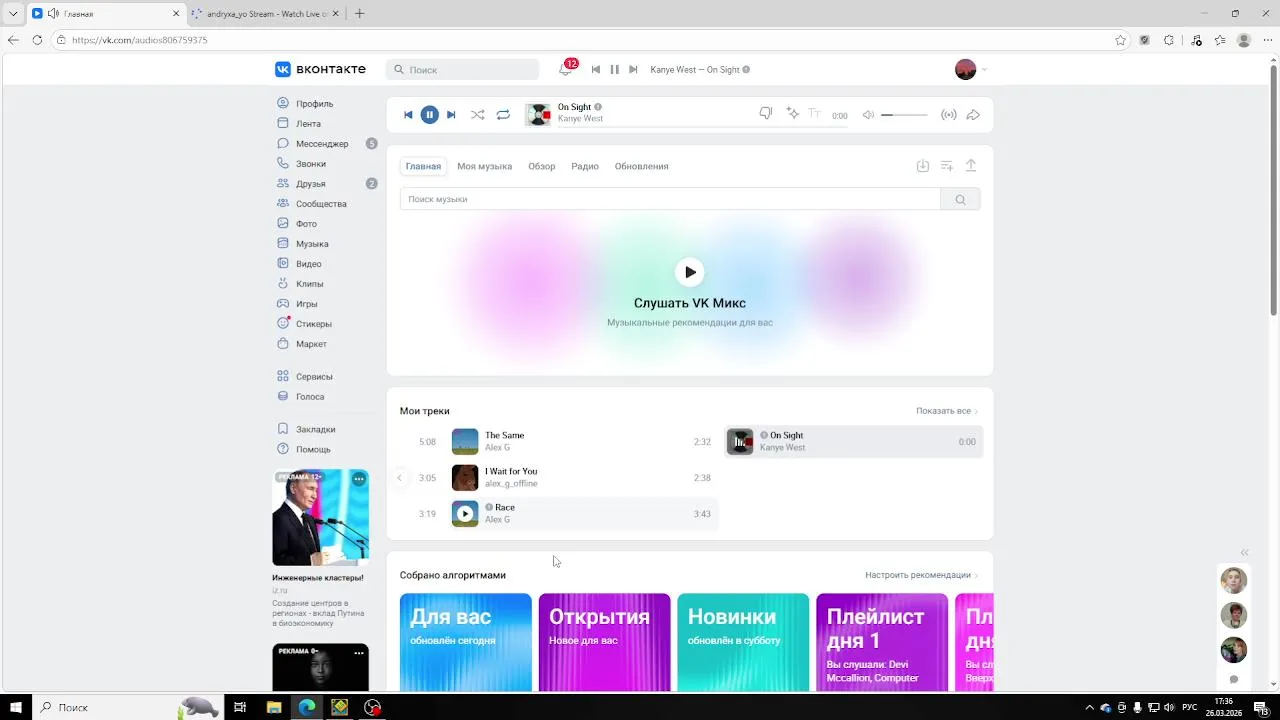
Task: Click the add playlist icon
Action: coord(947,166)
